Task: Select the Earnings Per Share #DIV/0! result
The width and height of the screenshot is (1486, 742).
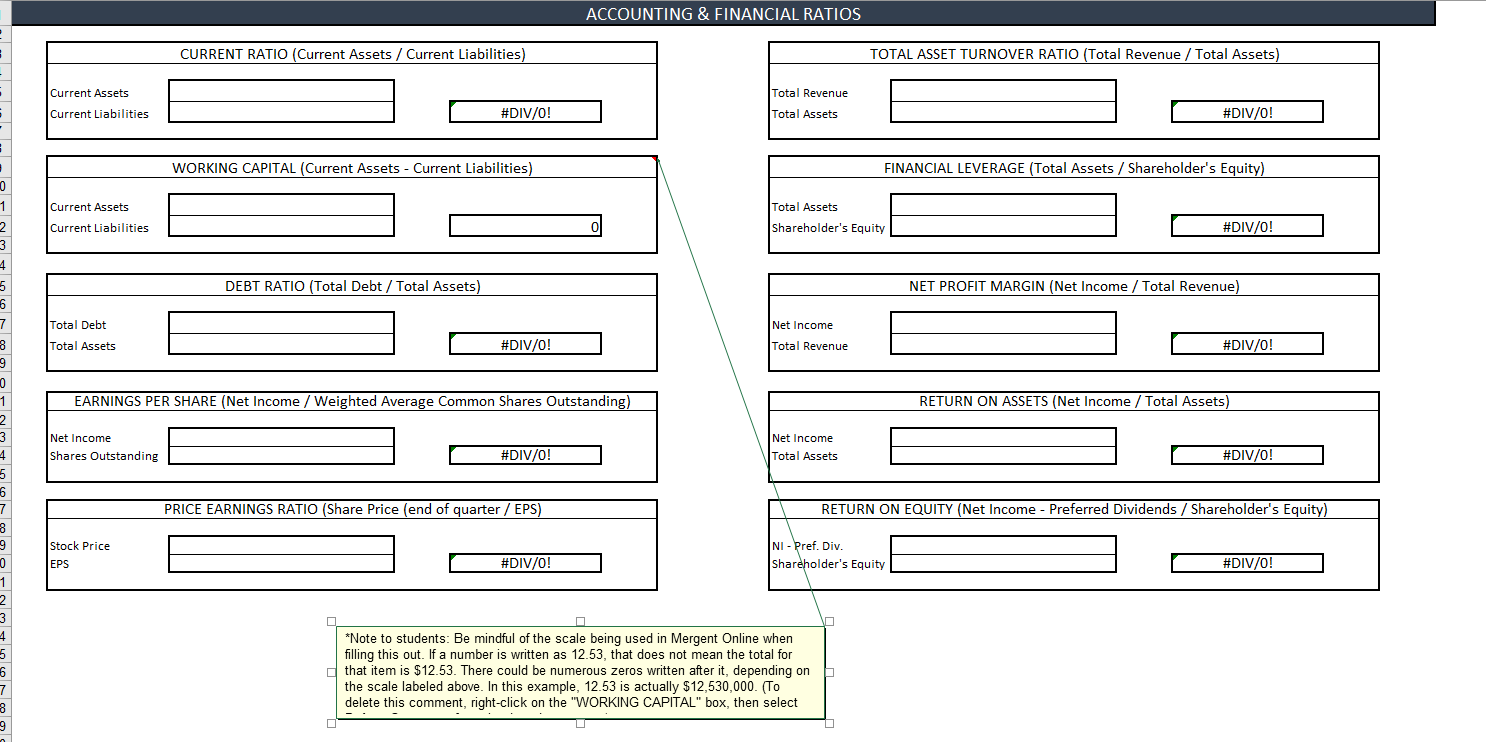Action: pyautogui.click(x=525, y=455)
